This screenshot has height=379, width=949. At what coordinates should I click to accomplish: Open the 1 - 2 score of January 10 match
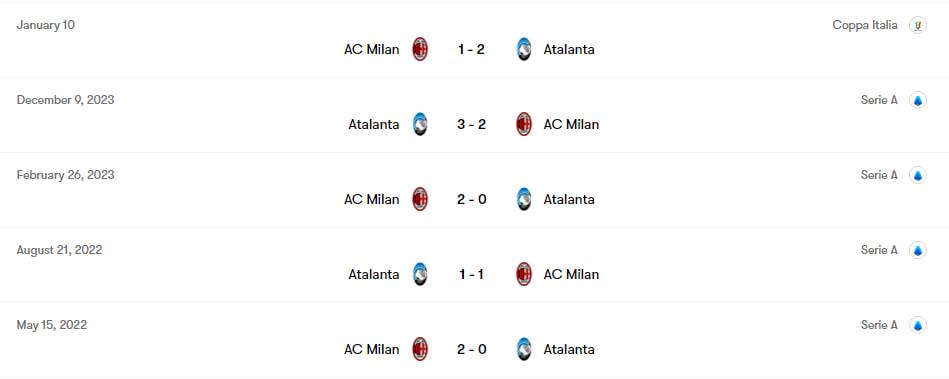471,50
